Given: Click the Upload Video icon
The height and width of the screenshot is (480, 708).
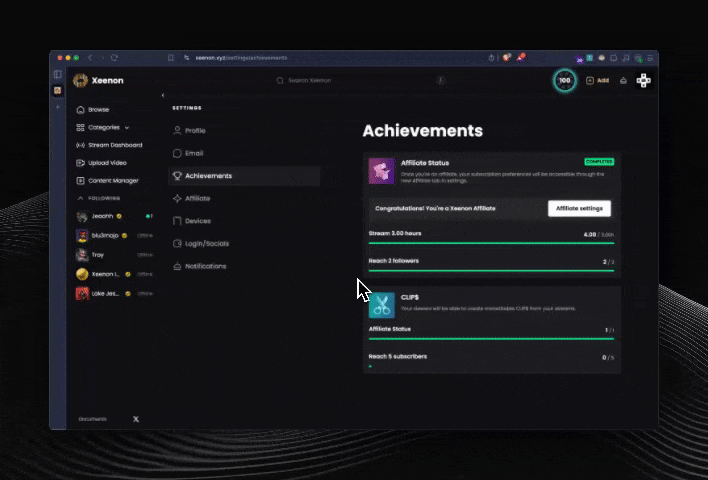Looking at the screenshot, I should pyautogui.click(x=80, y=163).
